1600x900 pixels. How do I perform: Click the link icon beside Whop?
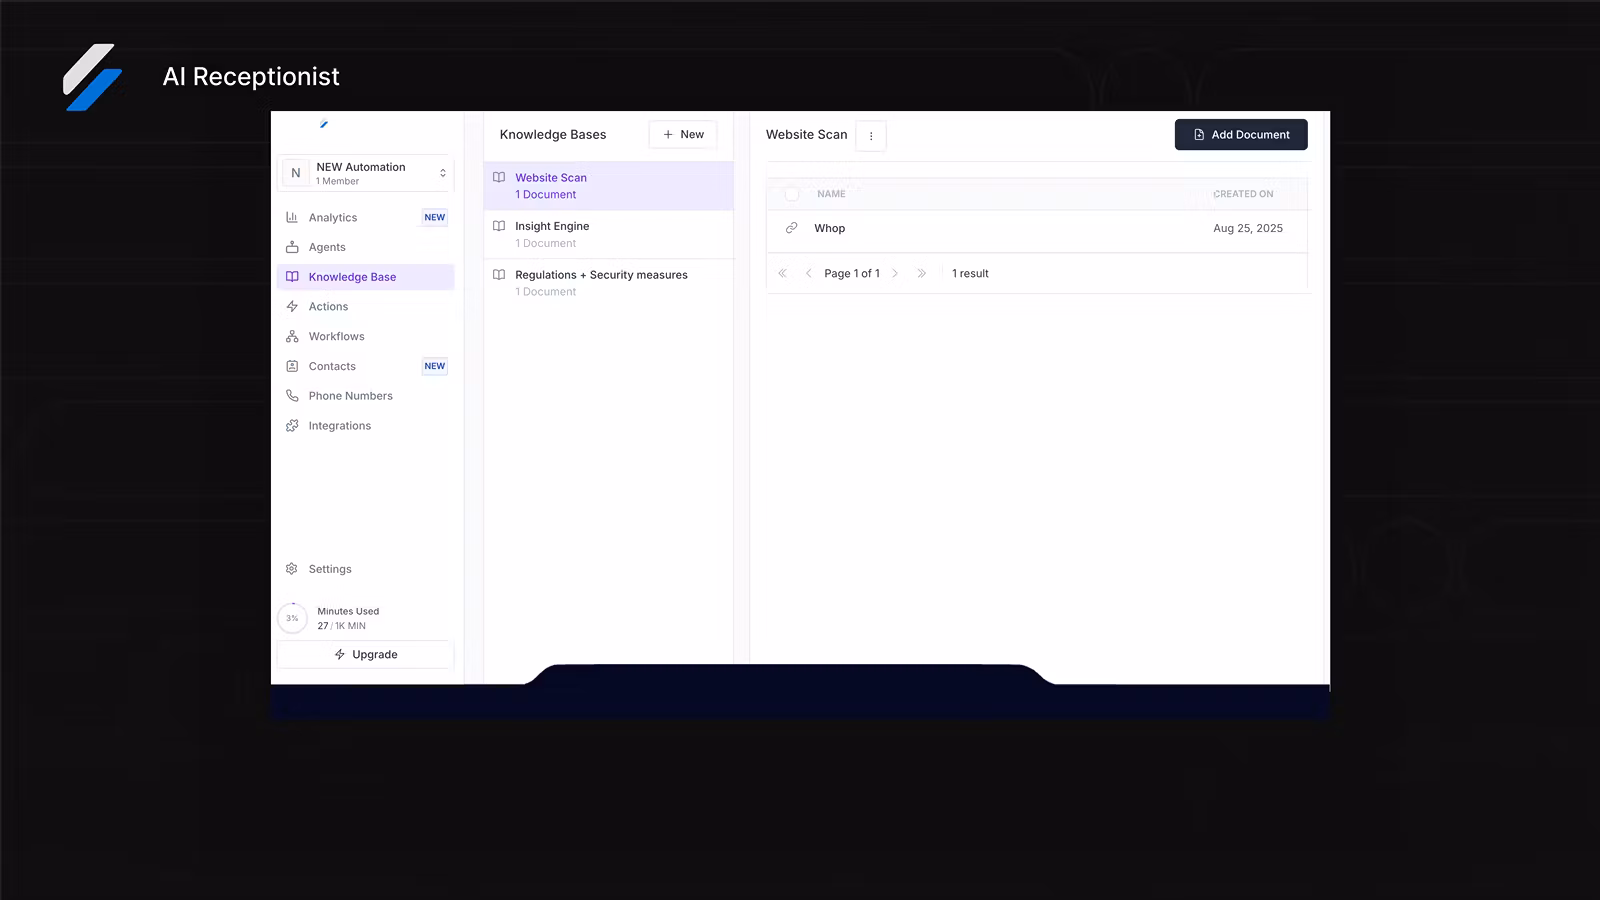(791, 228)
